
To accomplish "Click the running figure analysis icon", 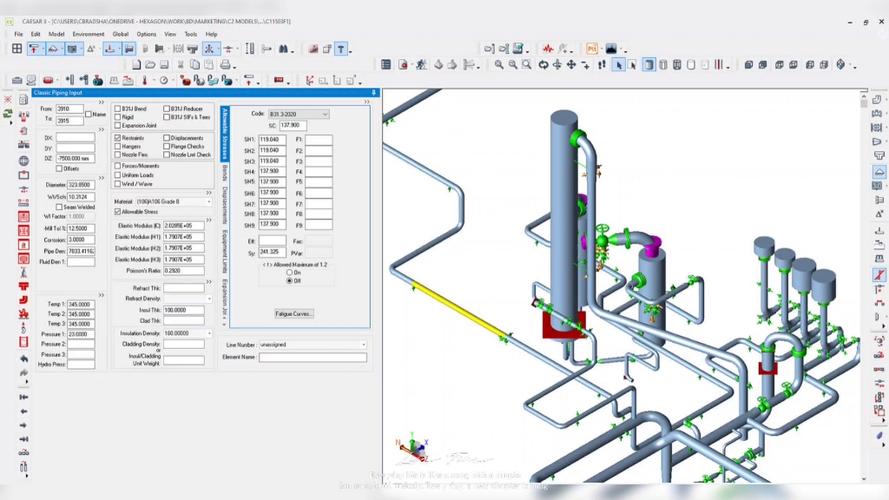I will click(421, 65).
